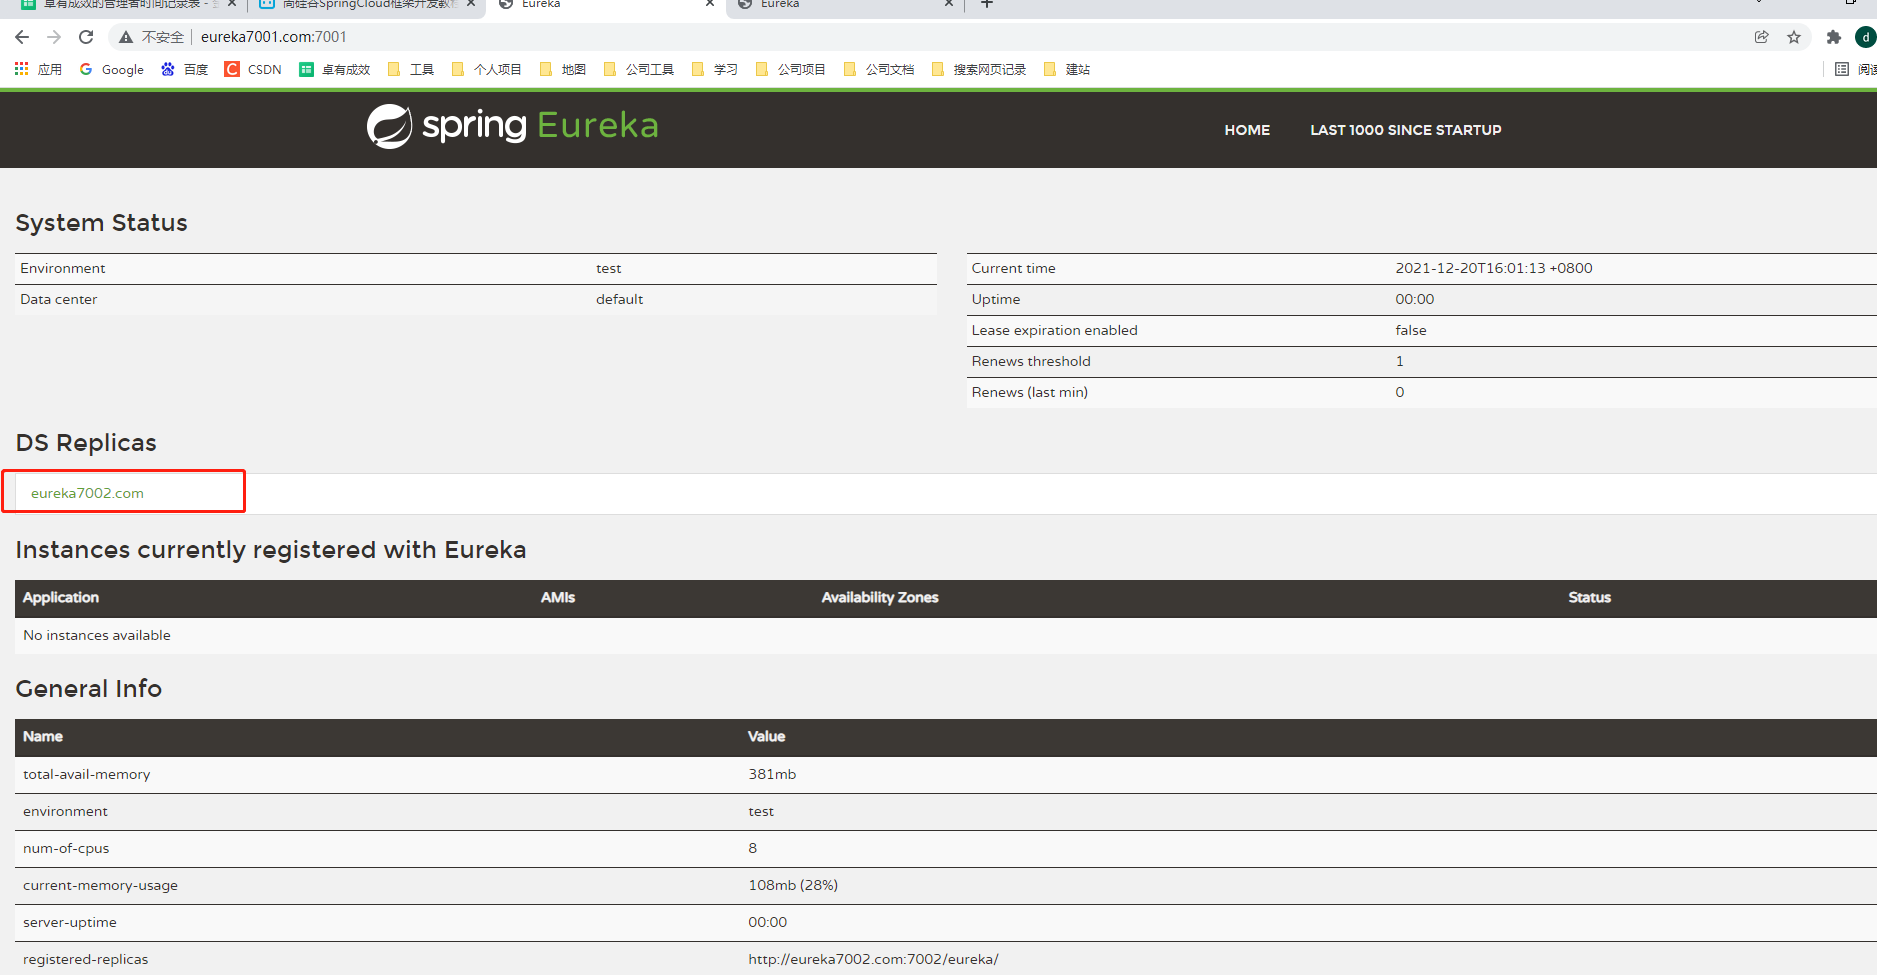Screen dimensions: 1877x975
Task: Share this page via the share icon
Action: [1762, 37]
